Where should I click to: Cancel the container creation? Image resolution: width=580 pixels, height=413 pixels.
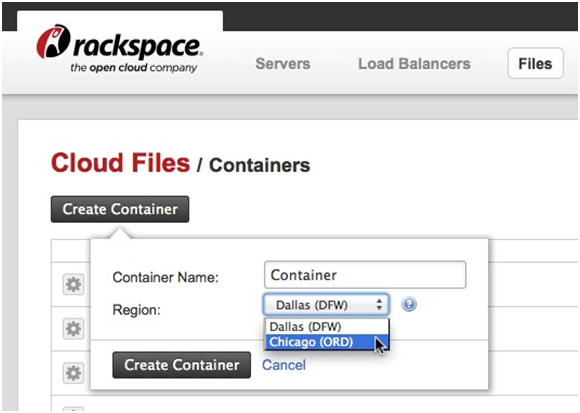click(x=284, y=365)
